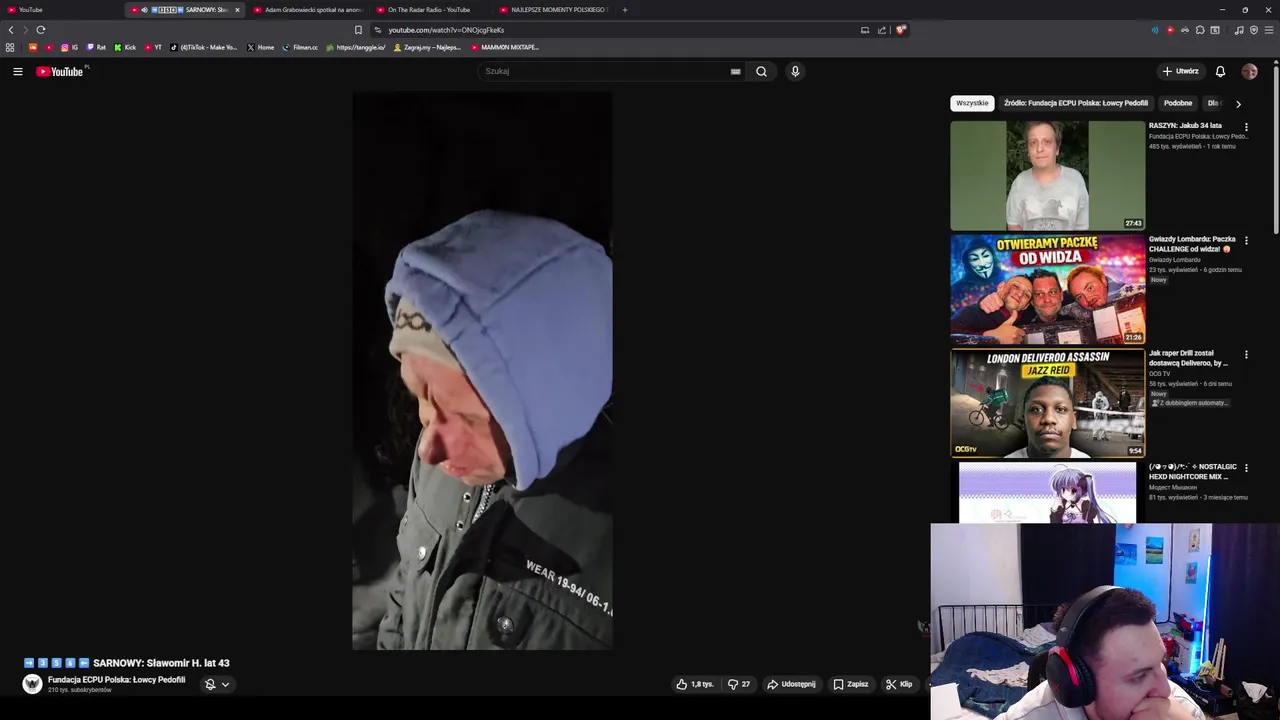Select the Podobne filter chip

[1178, 103]
